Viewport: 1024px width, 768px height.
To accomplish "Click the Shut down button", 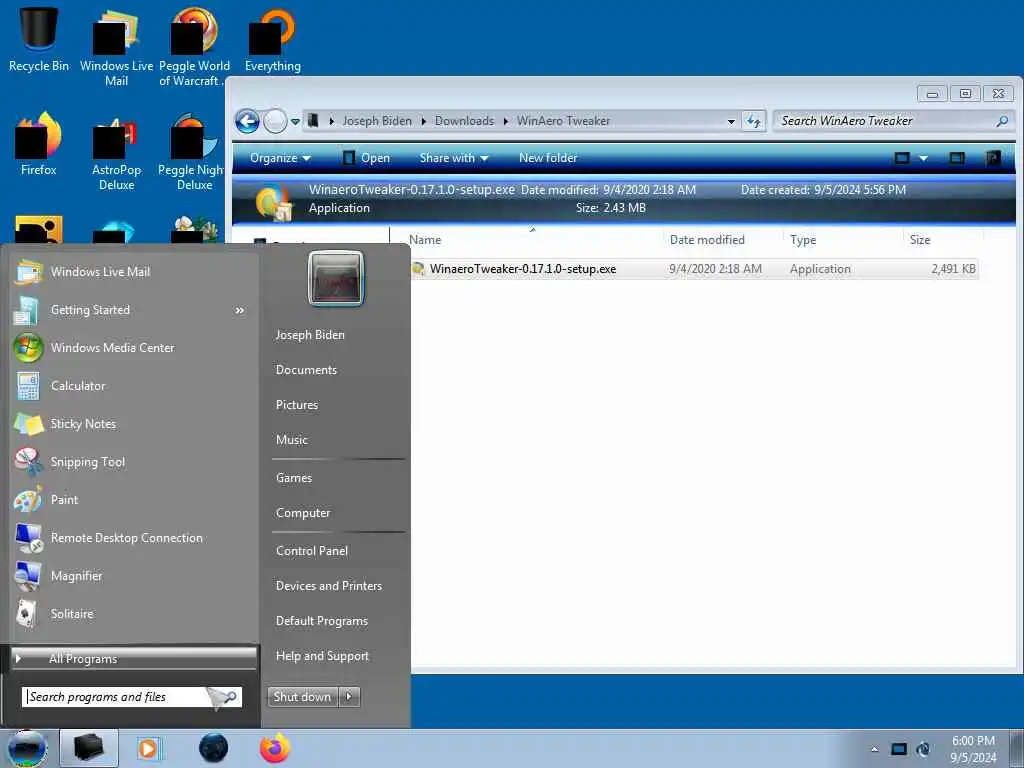I will click(x=302, y=697).
